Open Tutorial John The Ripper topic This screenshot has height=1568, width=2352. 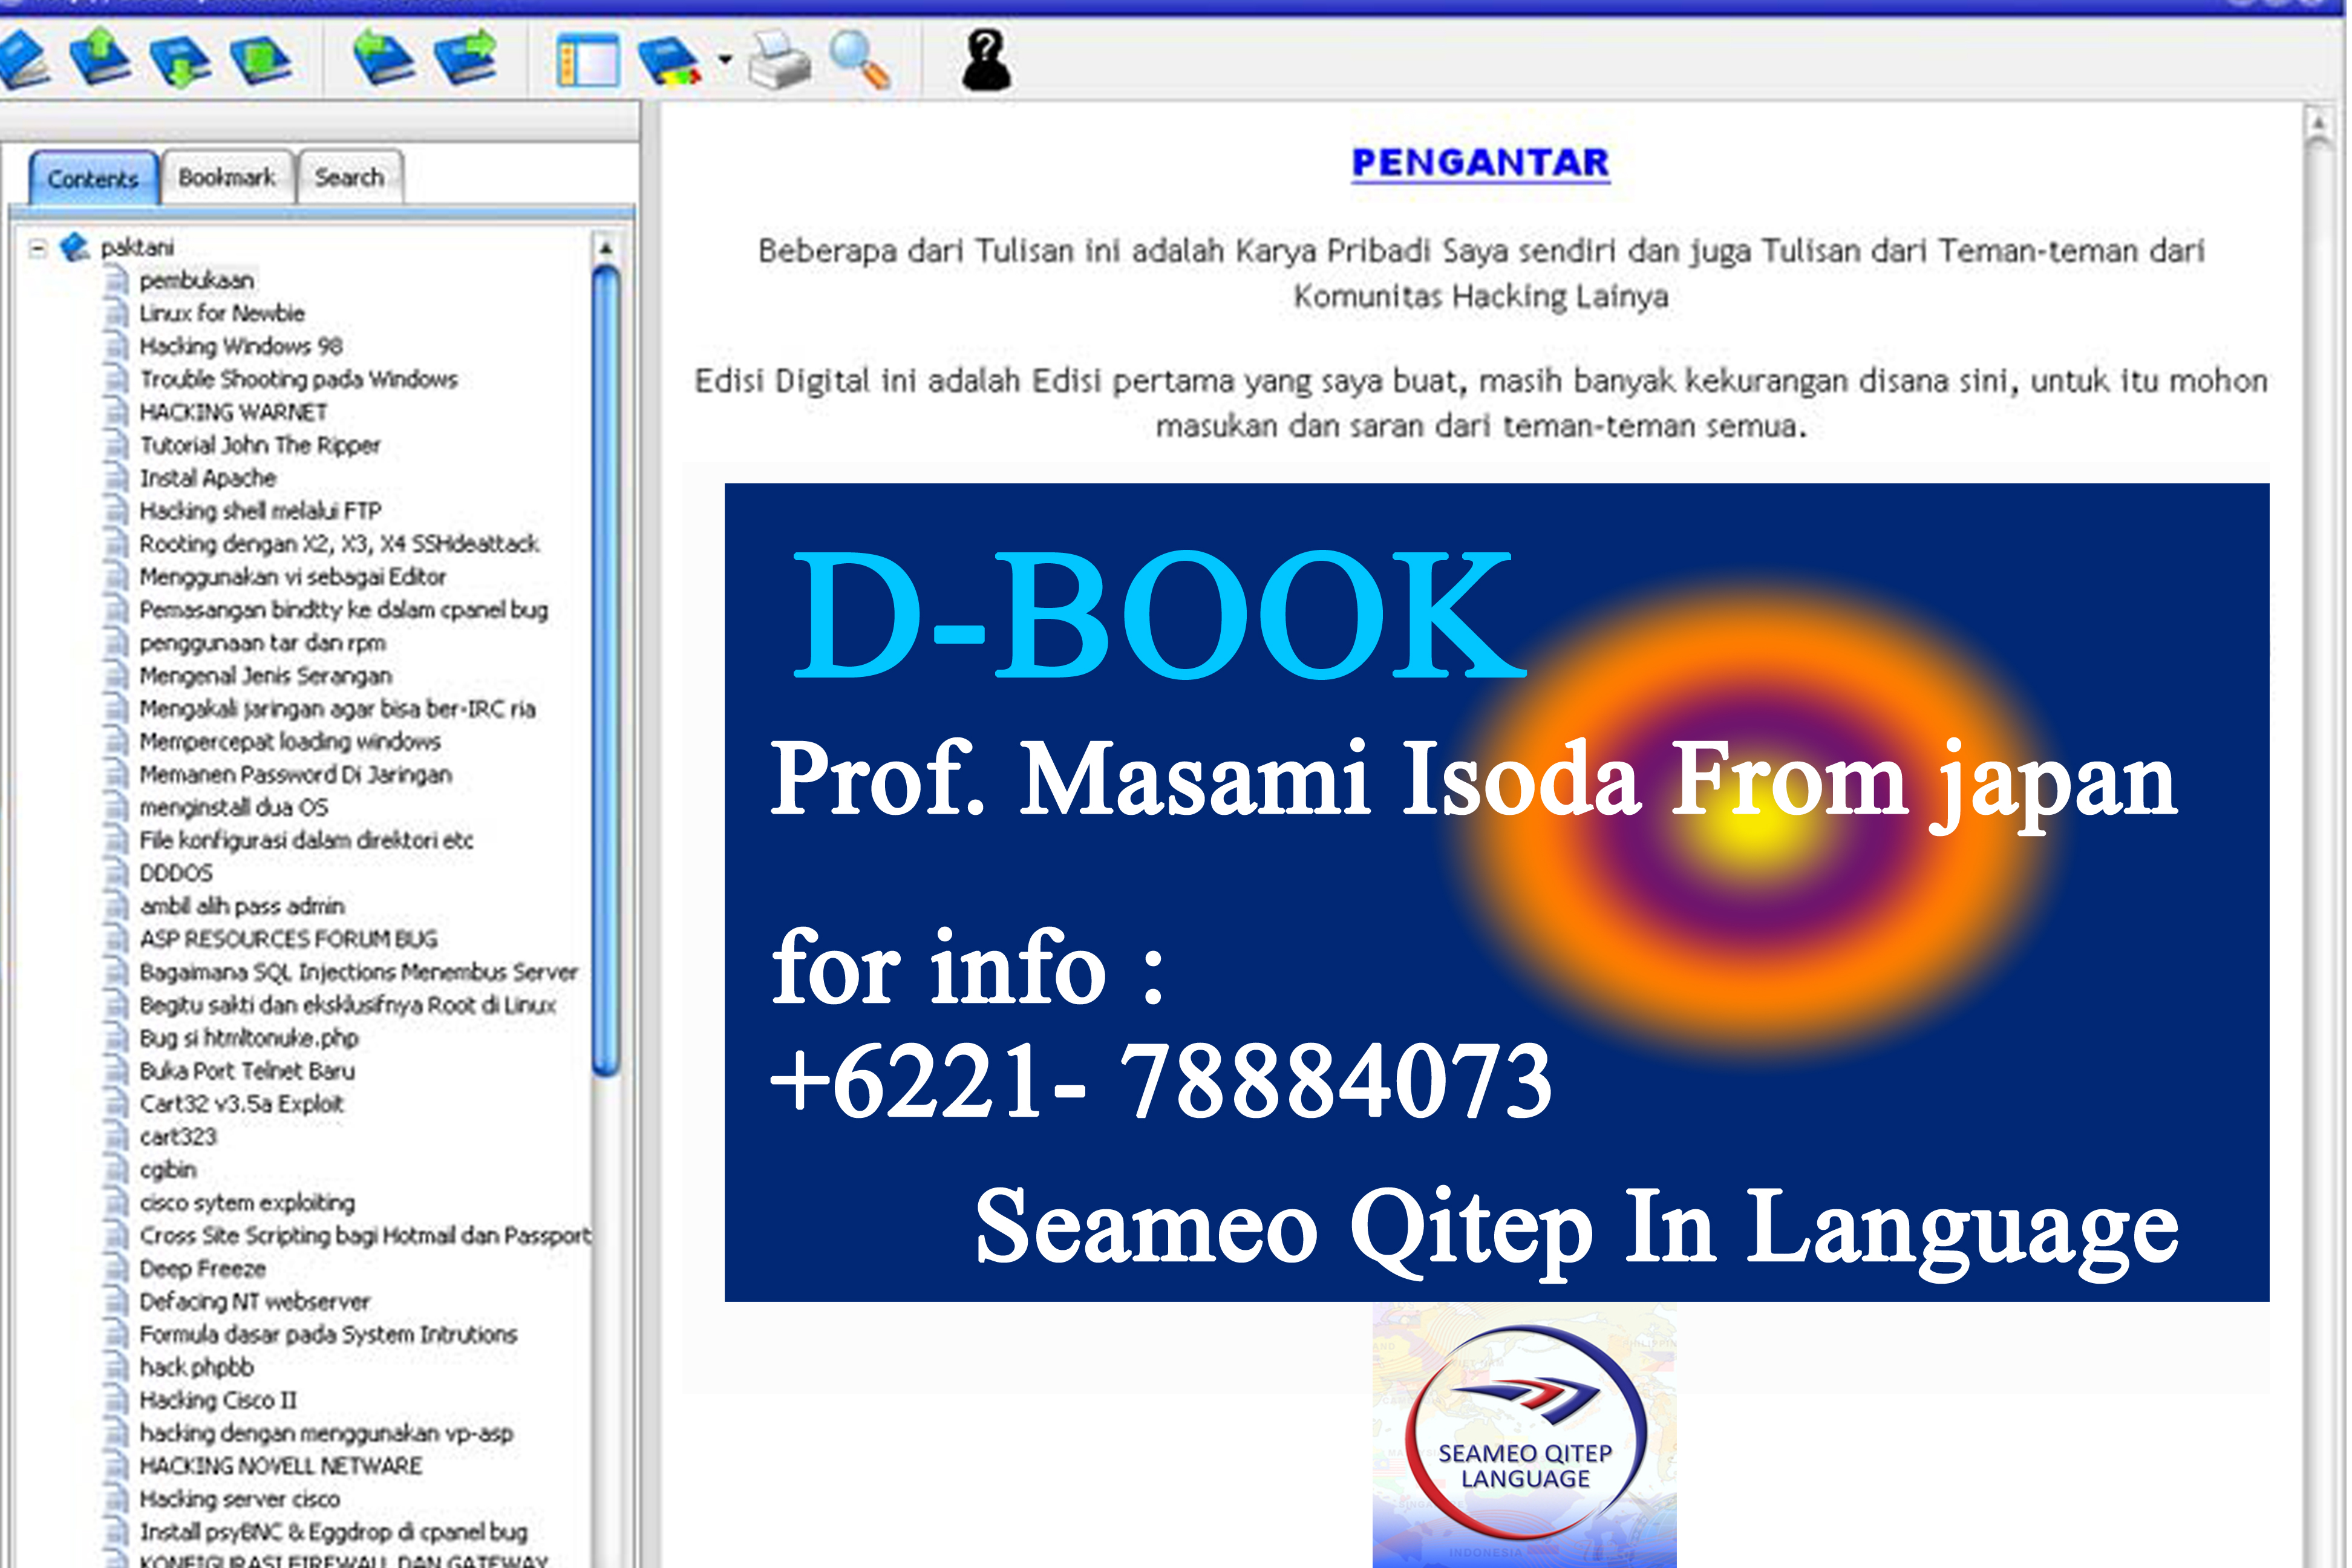click(x=260, y=445)
